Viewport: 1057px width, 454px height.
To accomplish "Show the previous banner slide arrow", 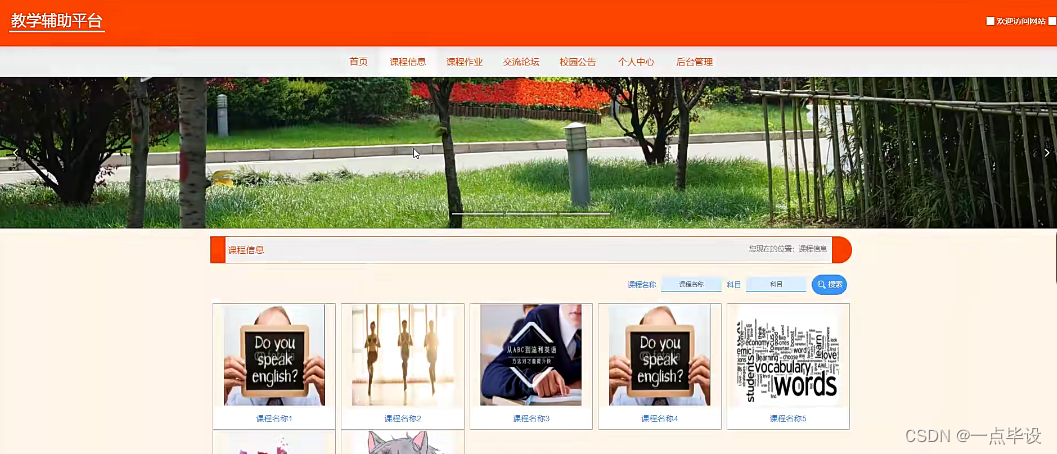I will [x=16, y=153].
